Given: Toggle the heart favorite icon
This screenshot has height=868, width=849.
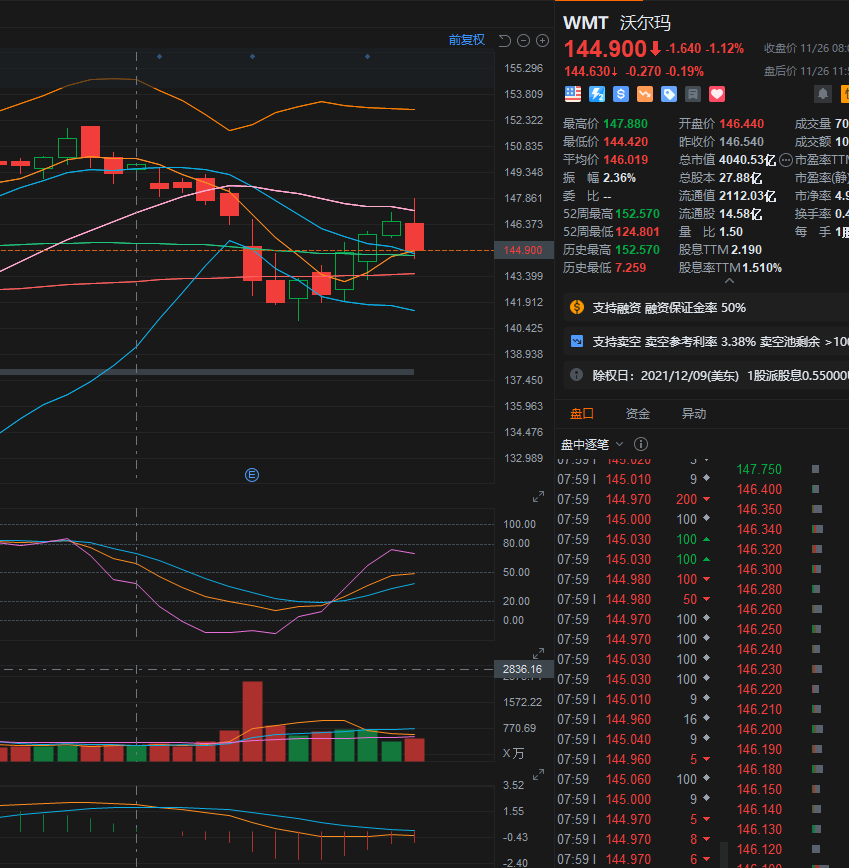Looking at the screenshot, I should pyautogui.click(x=717, y=94).
